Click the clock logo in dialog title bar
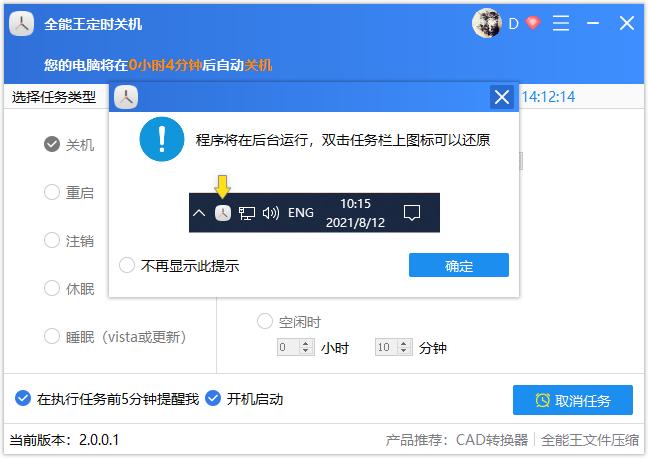Screen dimensions: 648x458 tap(126, 98)
